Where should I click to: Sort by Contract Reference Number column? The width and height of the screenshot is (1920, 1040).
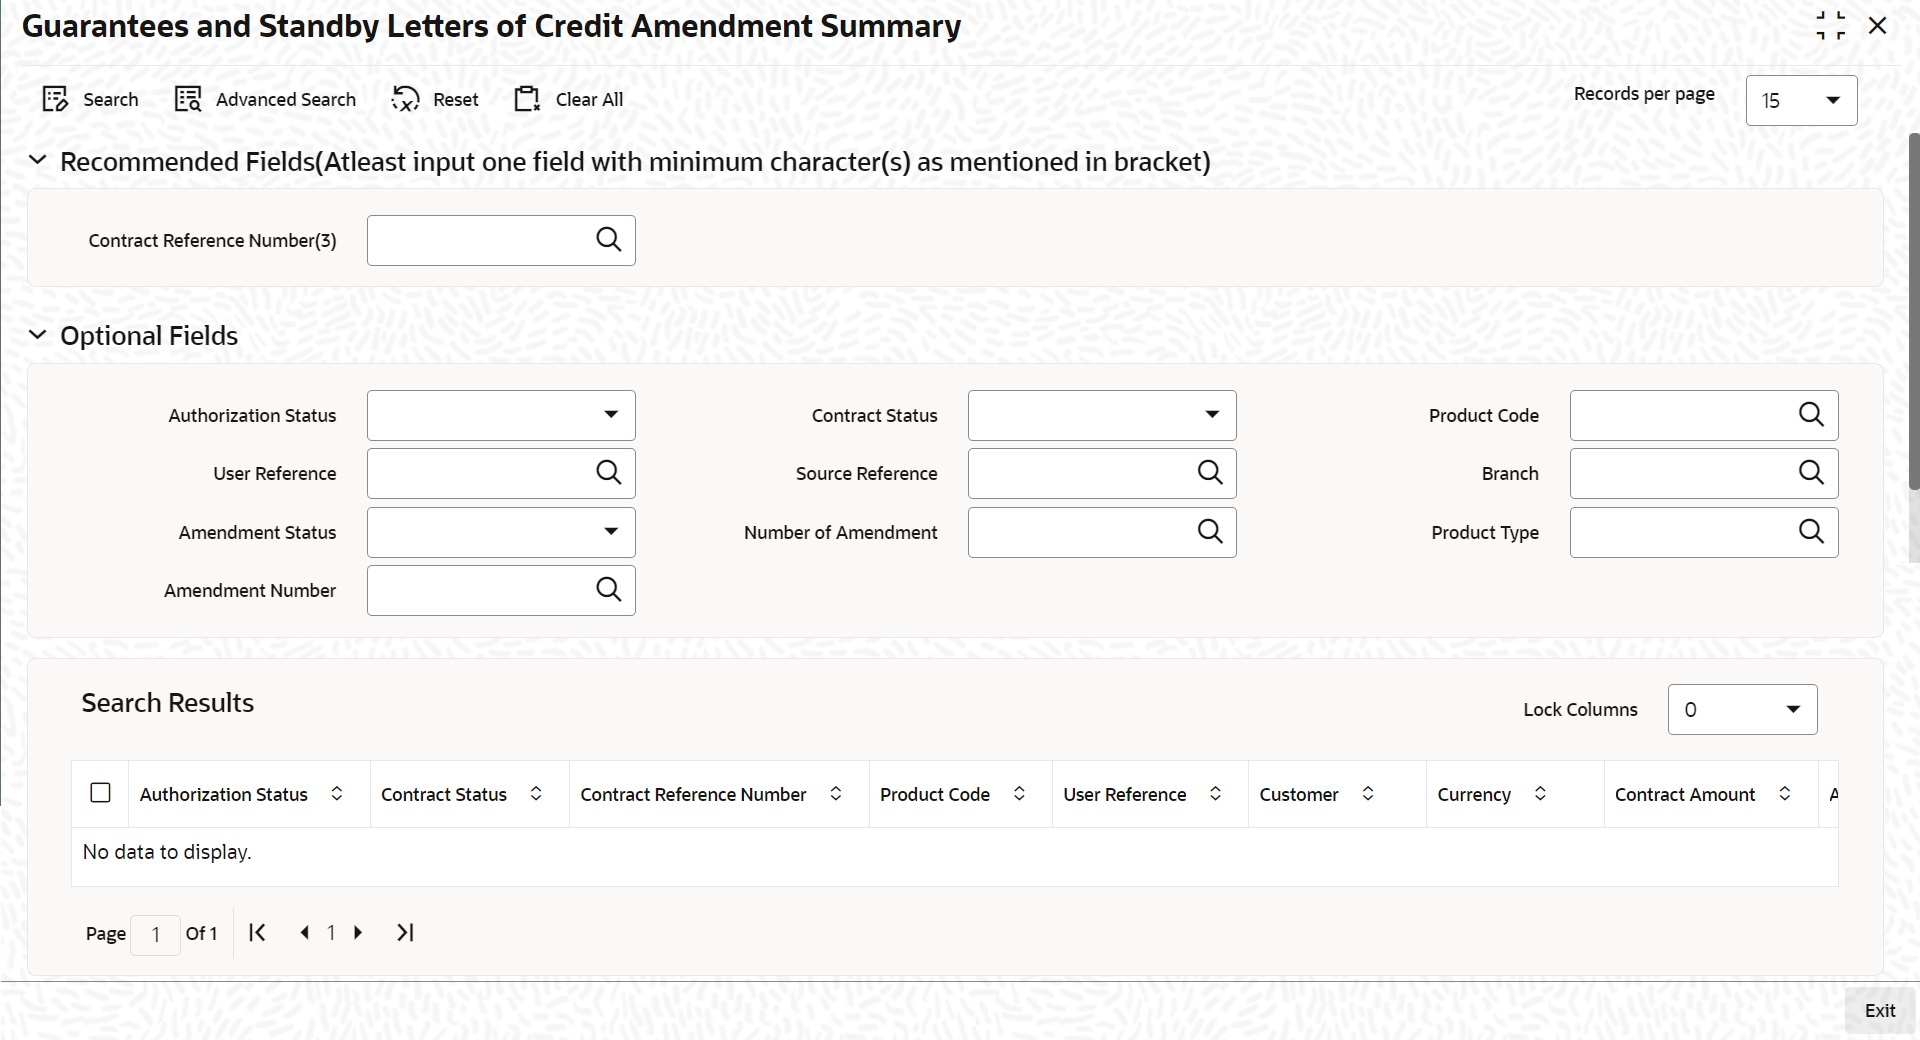click(x=836, y=794)
